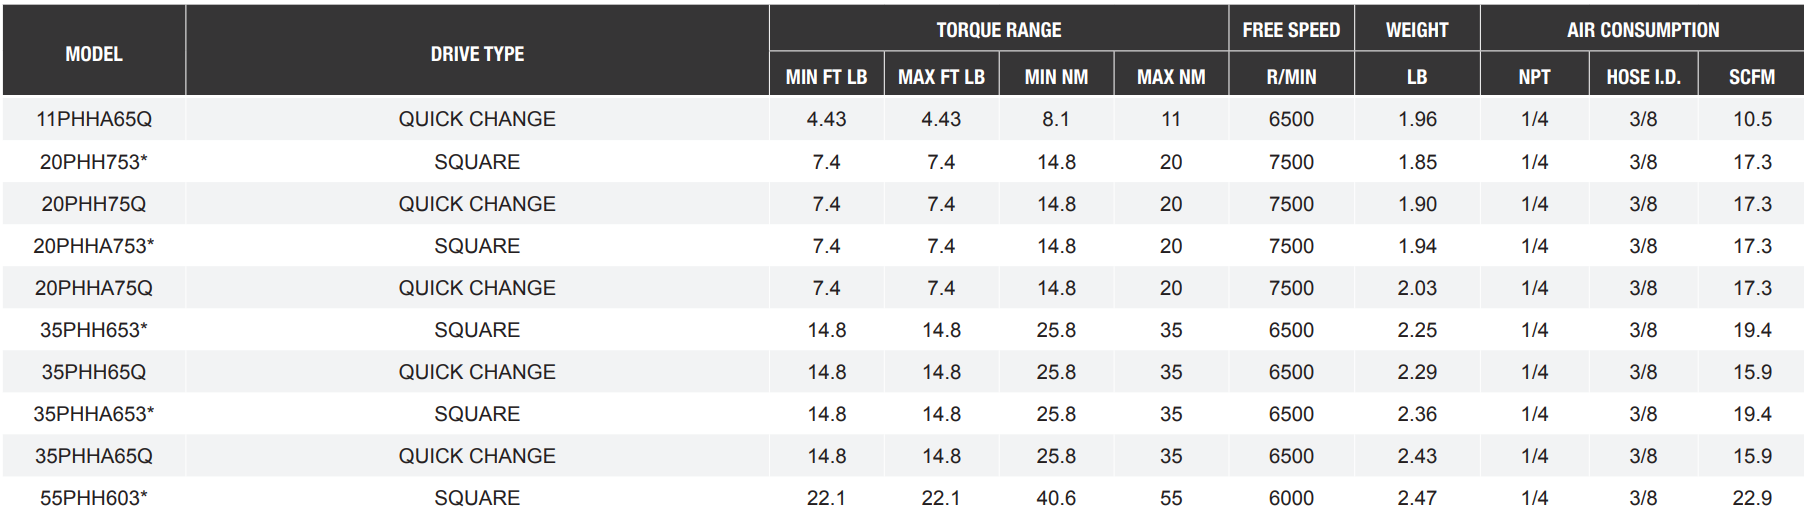Select the SCFM column subheader
This screenshot has width=1804, height=517.
pos(1752,77)
